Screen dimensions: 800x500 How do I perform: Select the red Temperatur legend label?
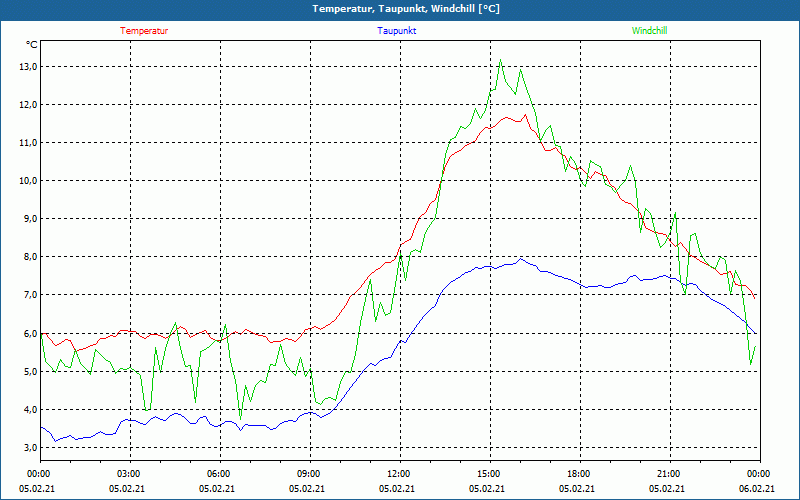(144, 31)
